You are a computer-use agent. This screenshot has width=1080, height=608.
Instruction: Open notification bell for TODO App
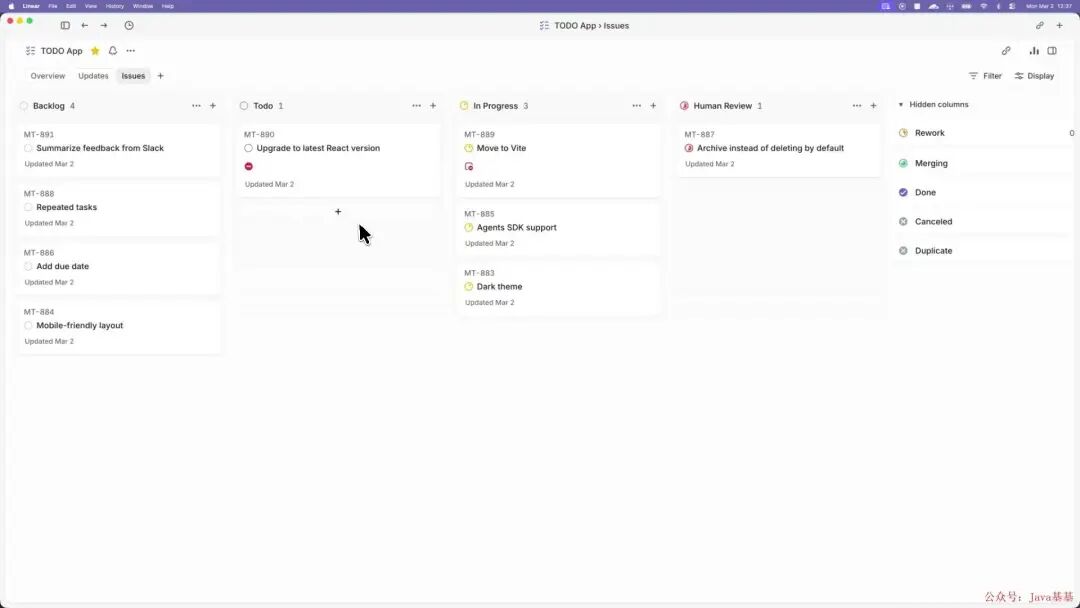point(113,51)
